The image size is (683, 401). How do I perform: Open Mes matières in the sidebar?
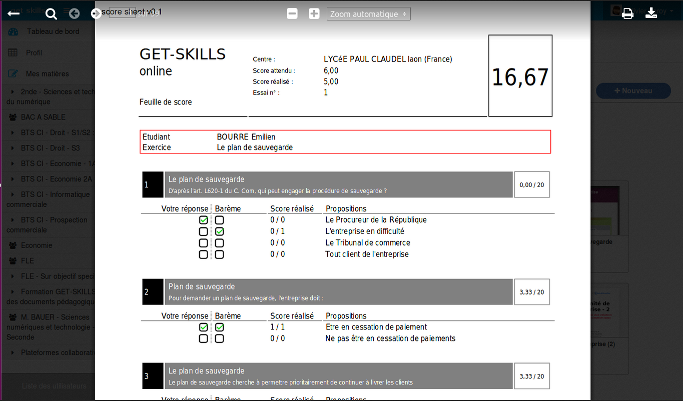pyautogui.click(x=46, y=73)
